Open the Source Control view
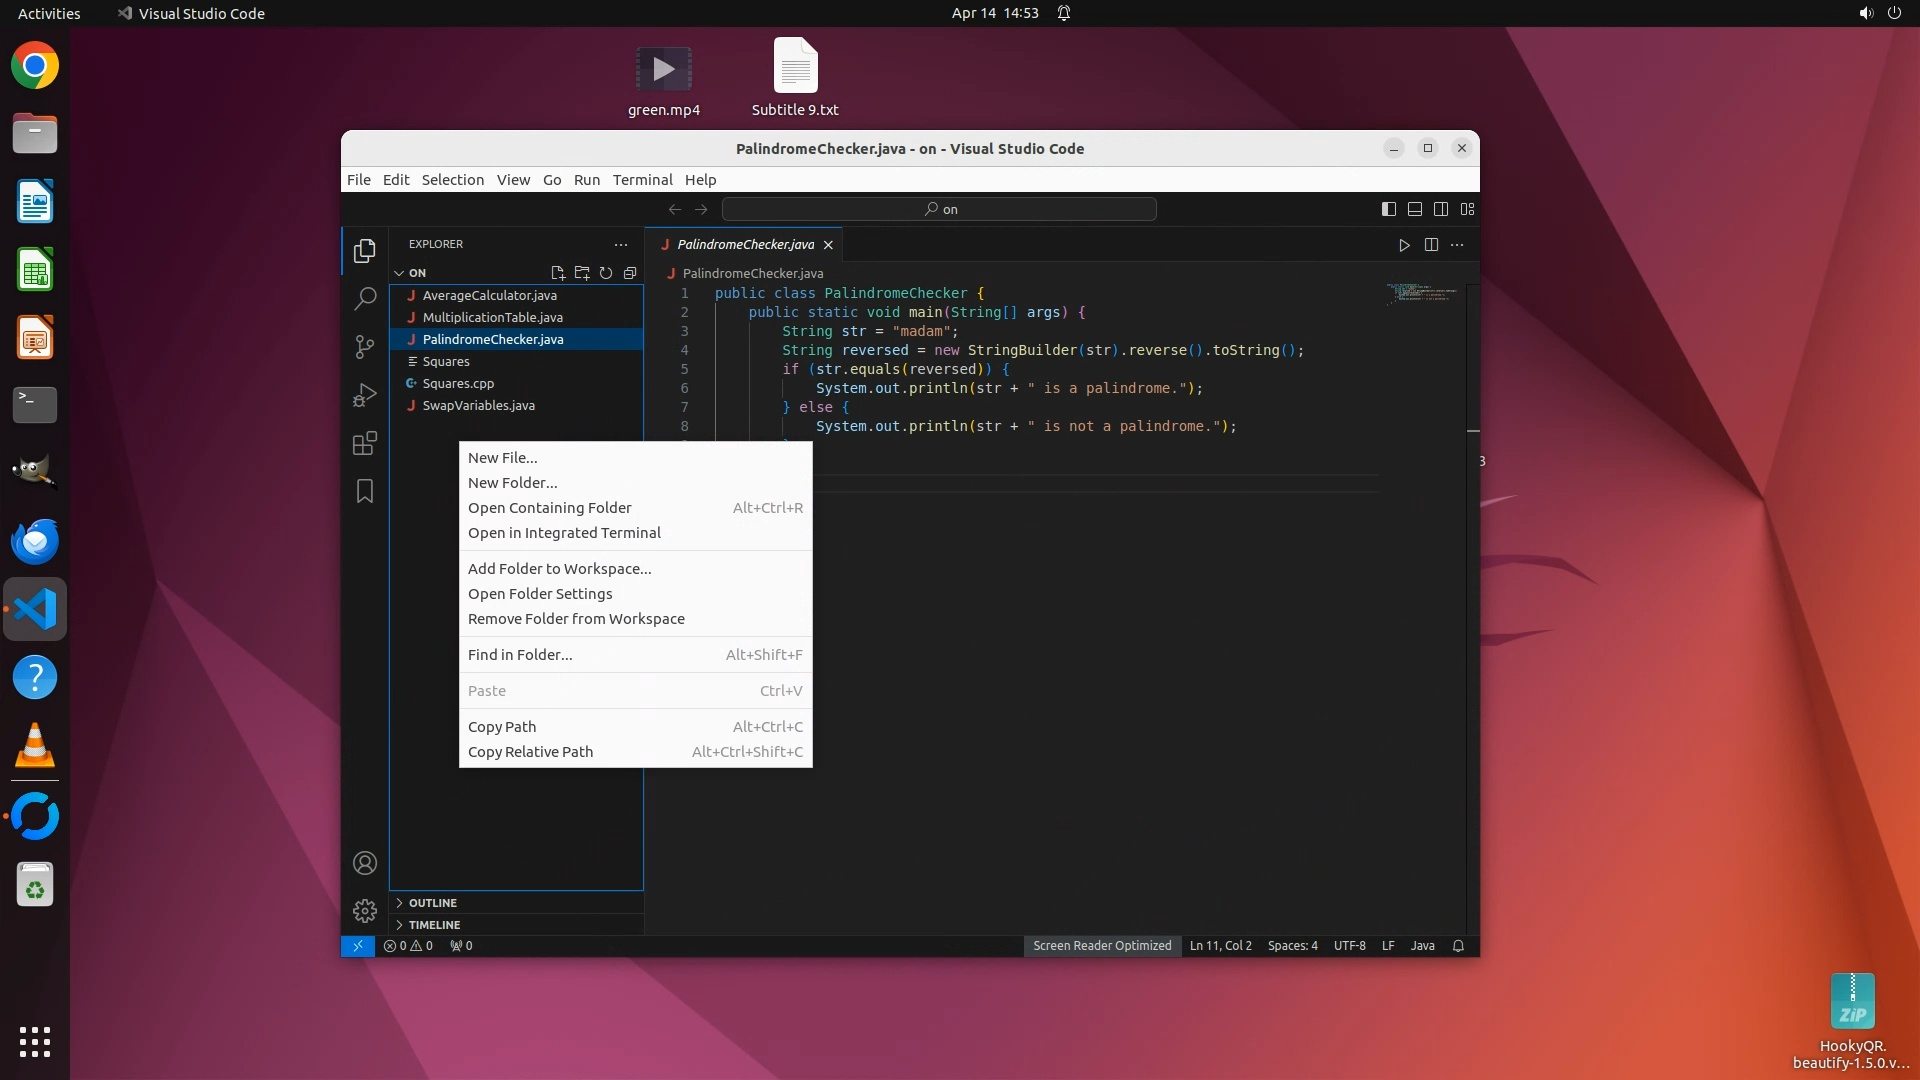This screenshot has height=1080, width=1920. pos(365,347)
